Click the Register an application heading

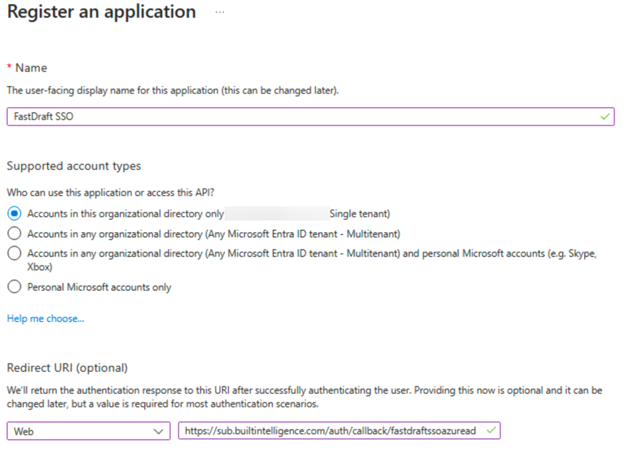101,12
